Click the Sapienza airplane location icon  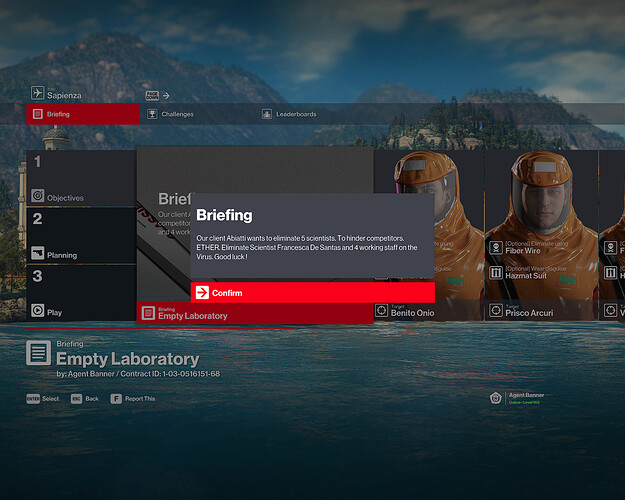point(37,93)
